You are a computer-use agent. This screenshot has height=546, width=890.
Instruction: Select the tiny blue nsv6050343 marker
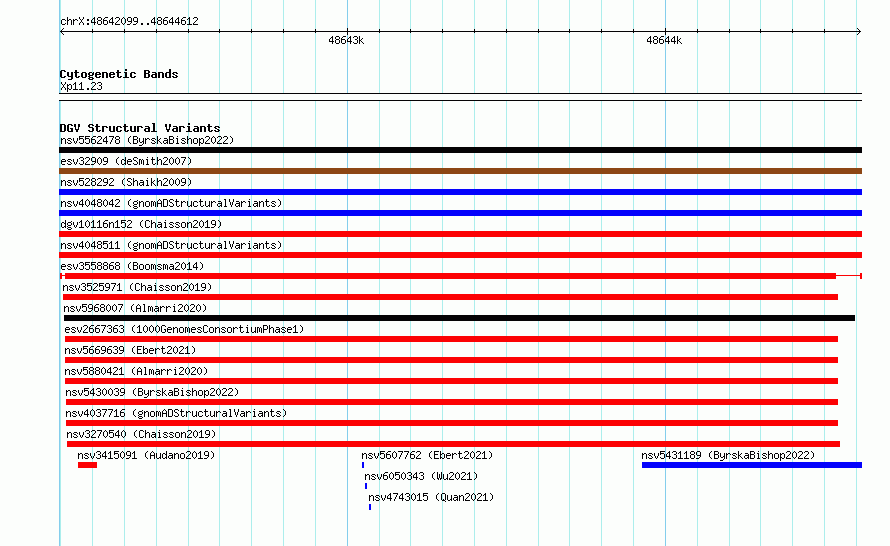366,486
